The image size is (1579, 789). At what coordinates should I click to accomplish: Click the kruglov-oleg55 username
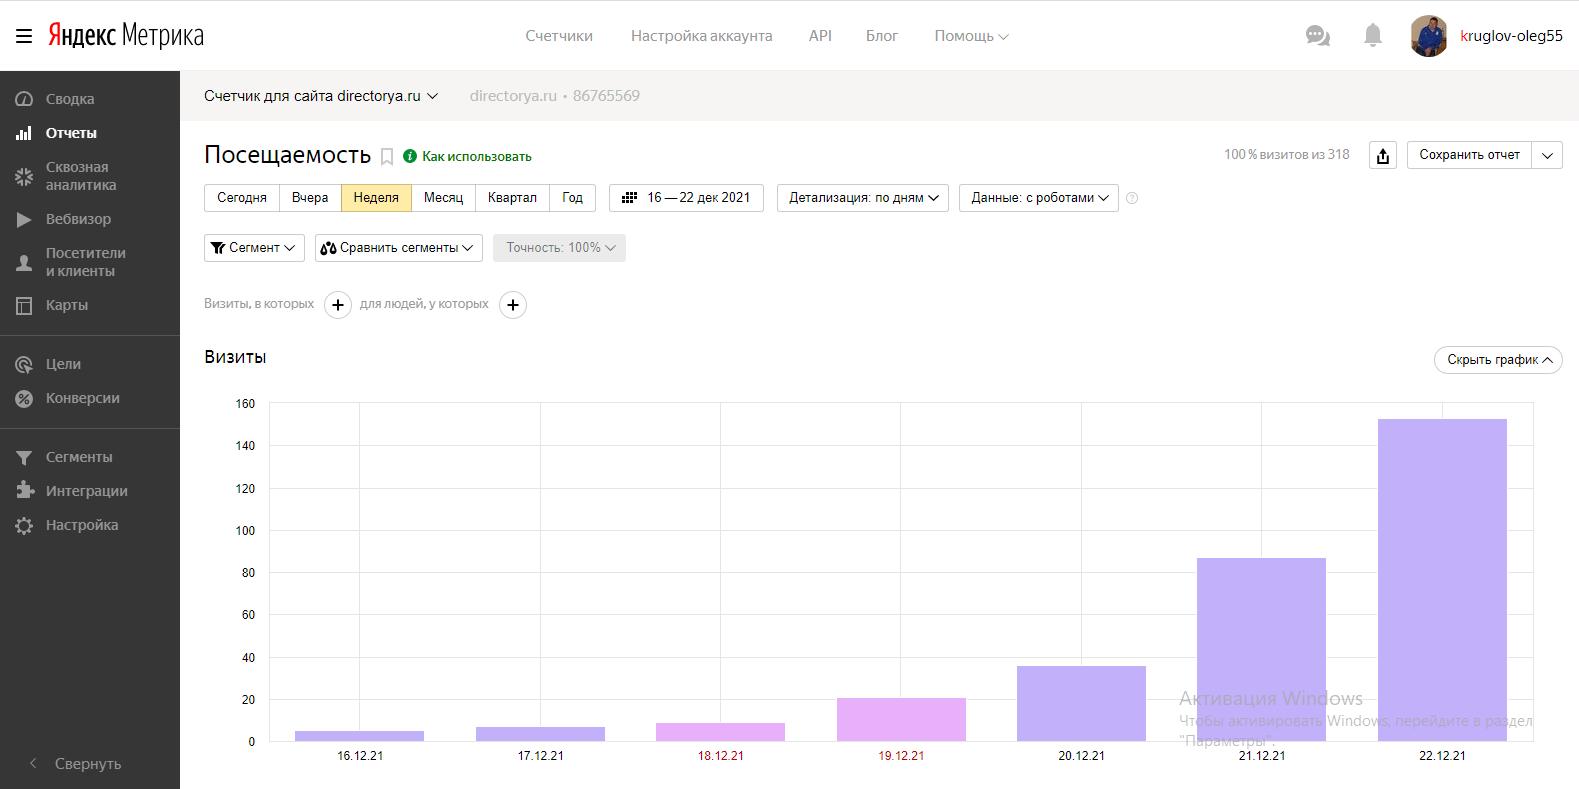pos(1511,36)
